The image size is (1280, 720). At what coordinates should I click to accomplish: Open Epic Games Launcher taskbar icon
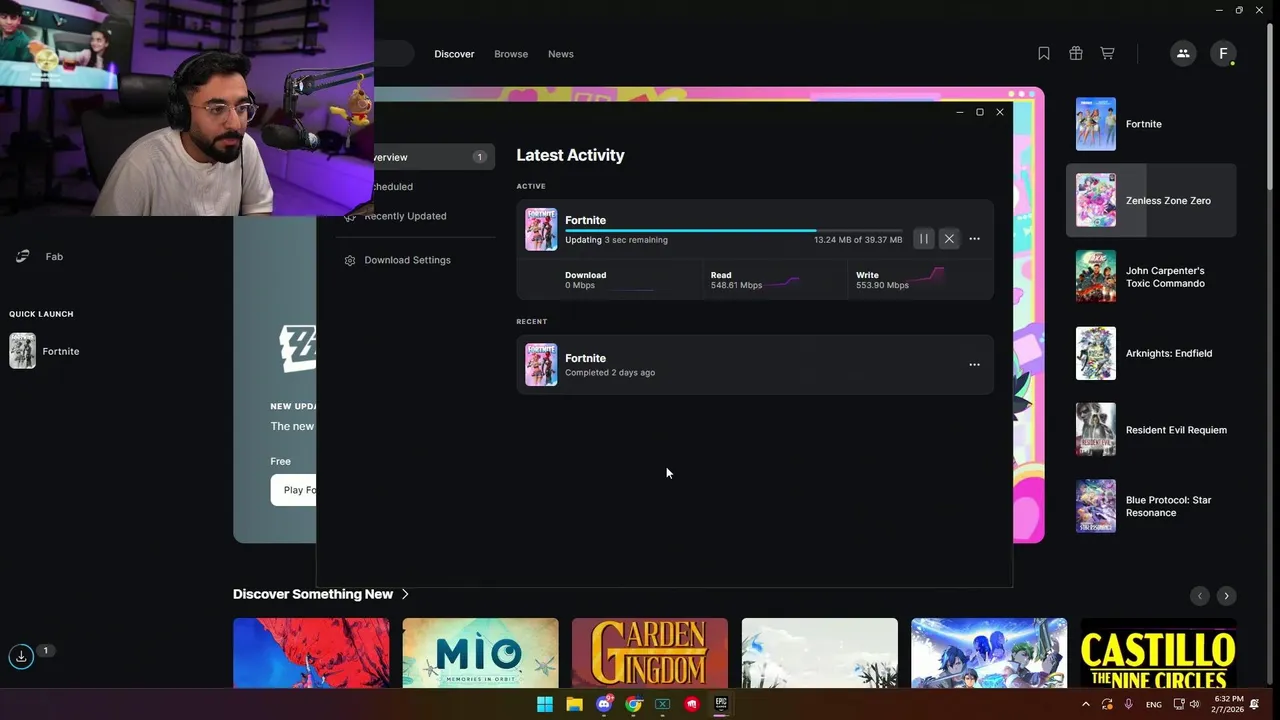(x=721, y=704)
